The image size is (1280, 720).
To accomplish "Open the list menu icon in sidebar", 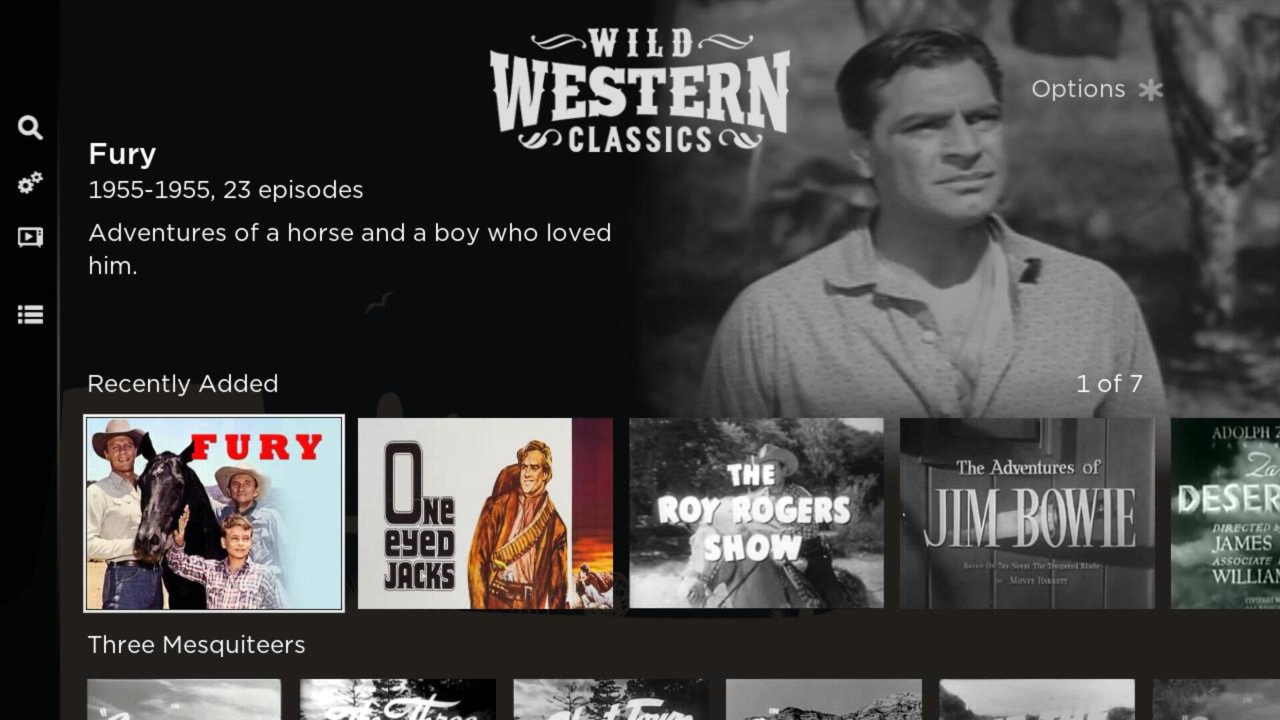I will 30,315.
